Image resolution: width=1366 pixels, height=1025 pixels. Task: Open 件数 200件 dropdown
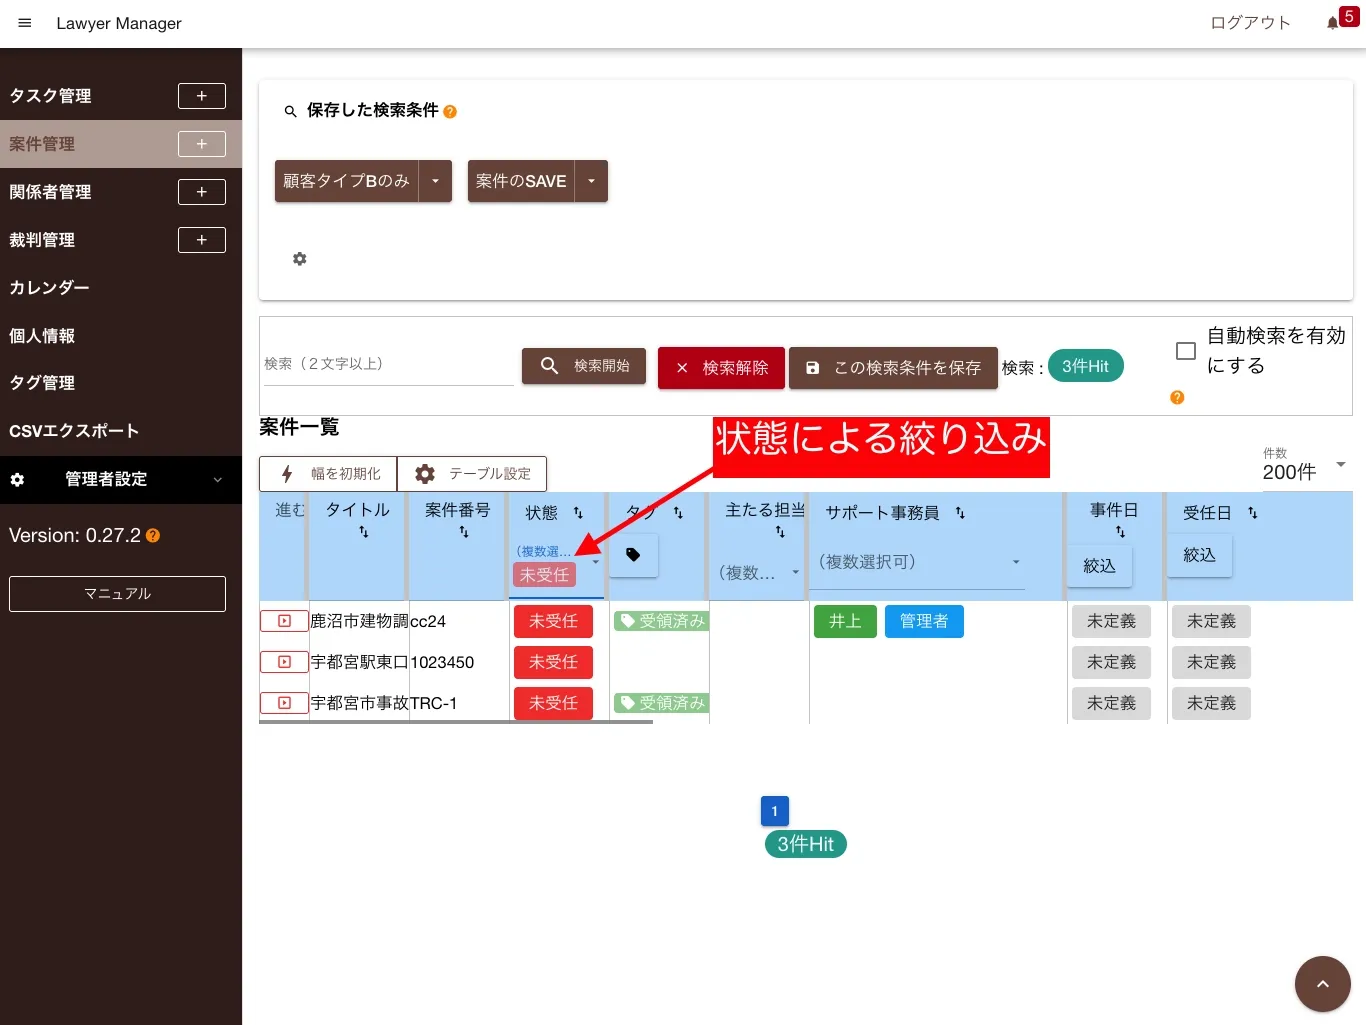click(1305, 466)
